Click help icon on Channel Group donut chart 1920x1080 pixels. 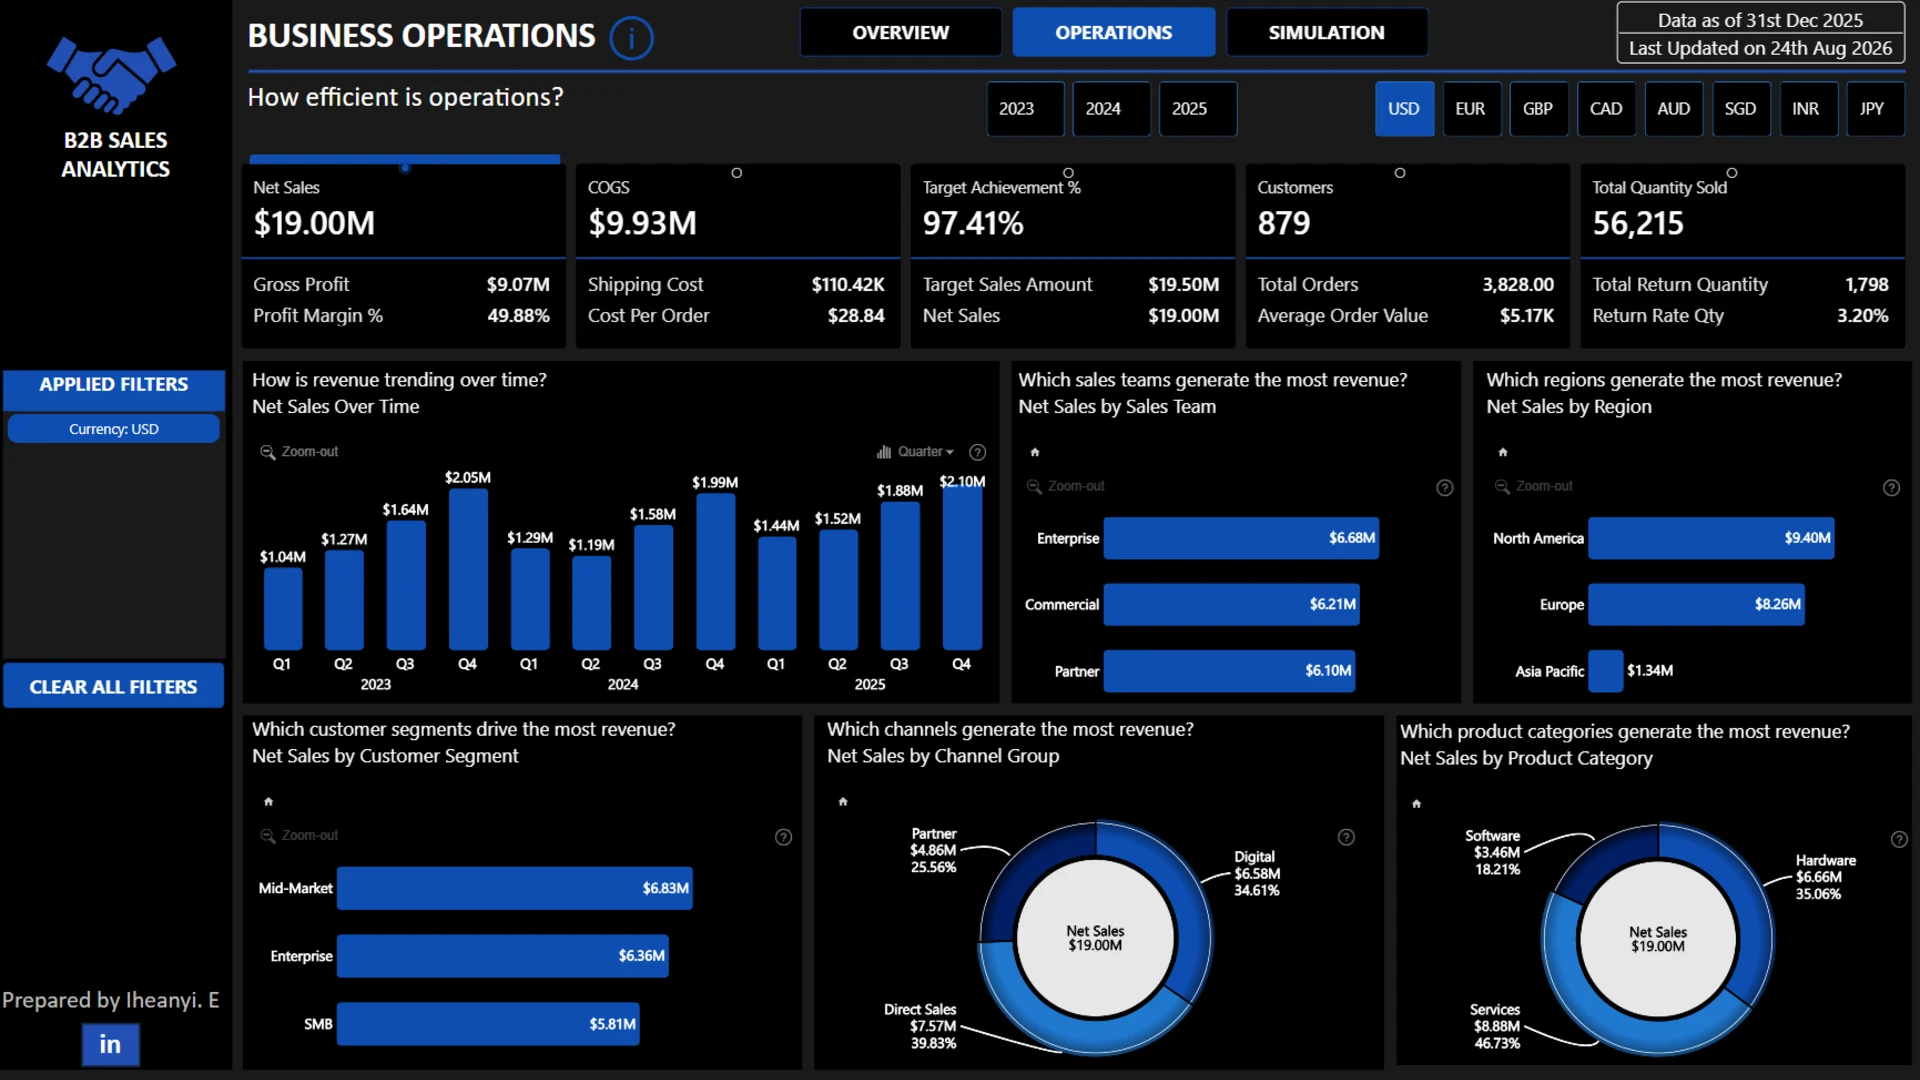[x=1346, y=837]
